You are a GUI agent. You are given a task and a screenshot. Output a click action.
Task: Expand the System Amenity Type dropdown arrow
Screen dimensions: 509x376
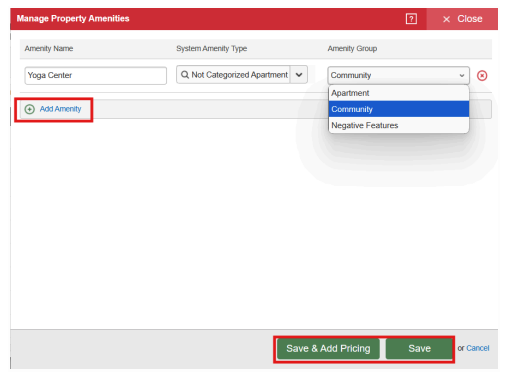click(299, 75)
